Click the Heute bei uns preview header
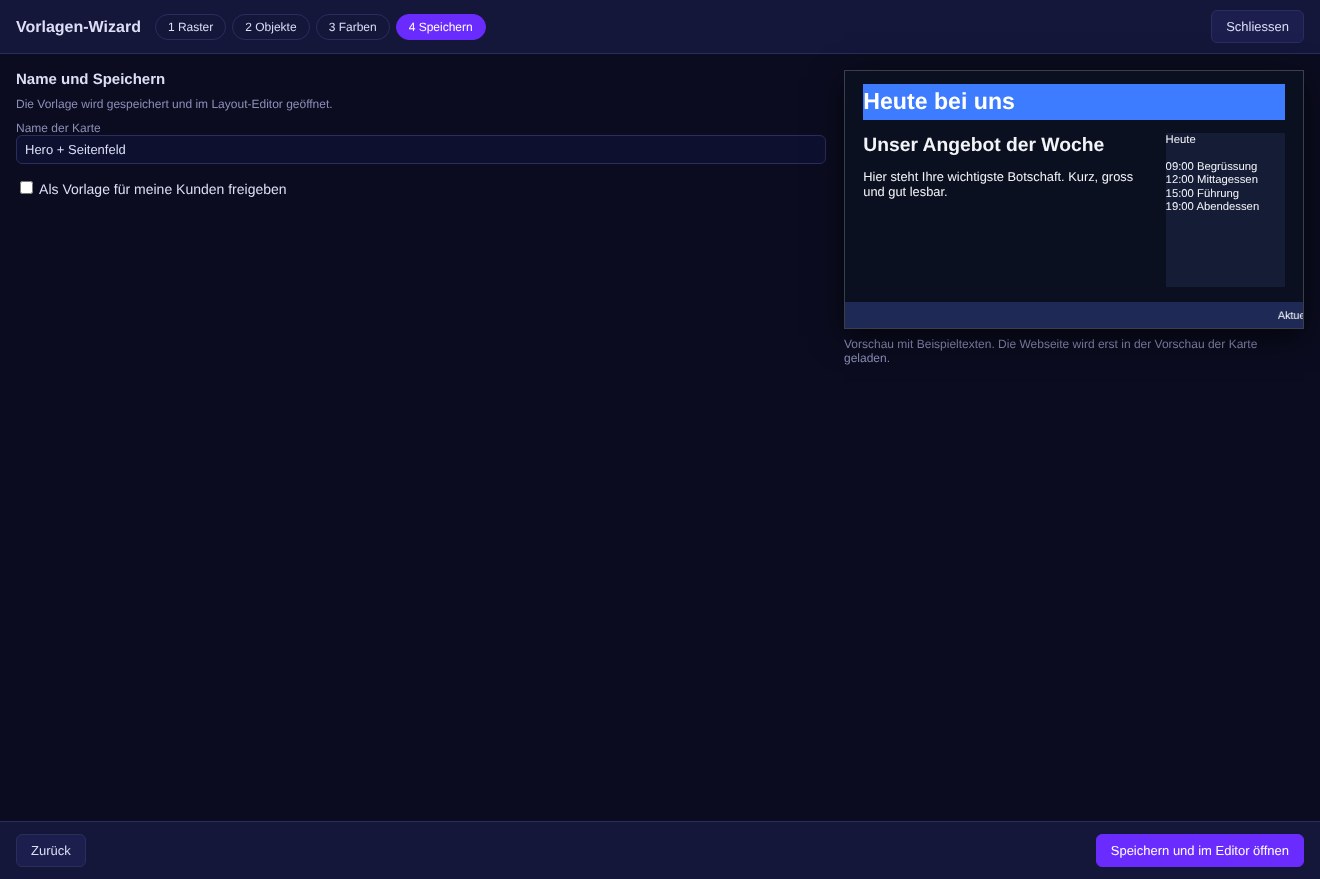This screenshot has width=1320, height=879. pyautogui.click(x=1074, y=102)
